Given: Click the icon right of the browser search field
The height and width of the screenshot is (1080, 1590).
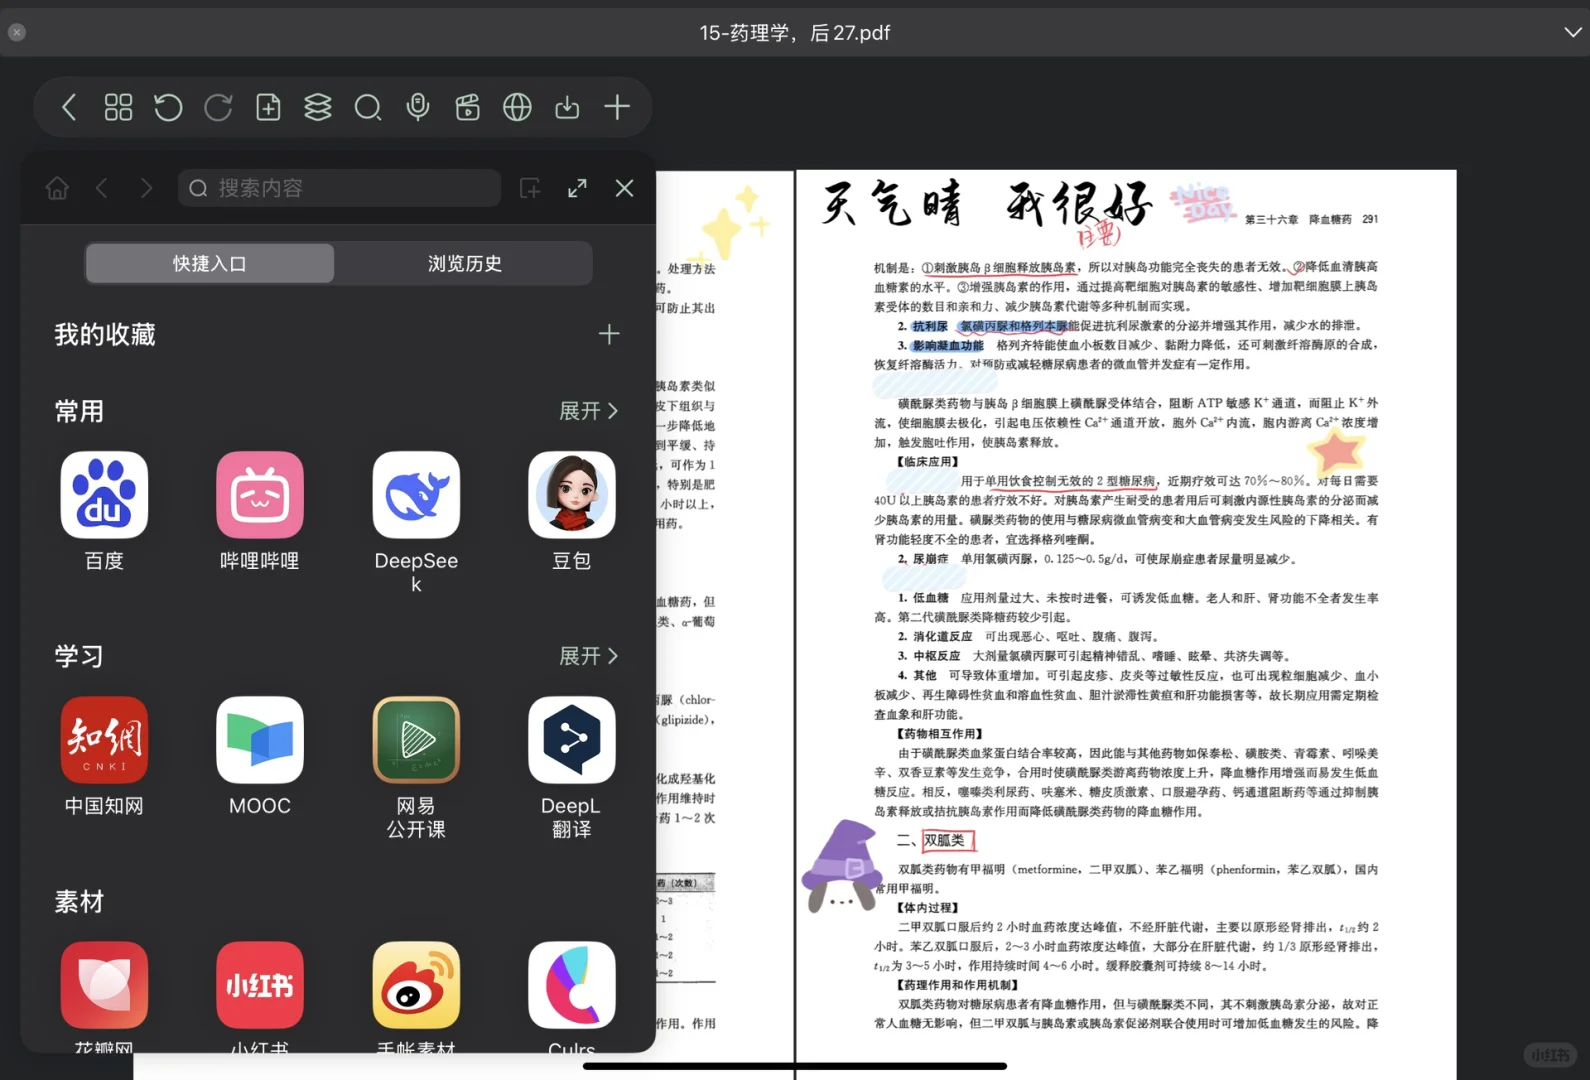Looking at the screenshot, I should (x=530, y=188).
